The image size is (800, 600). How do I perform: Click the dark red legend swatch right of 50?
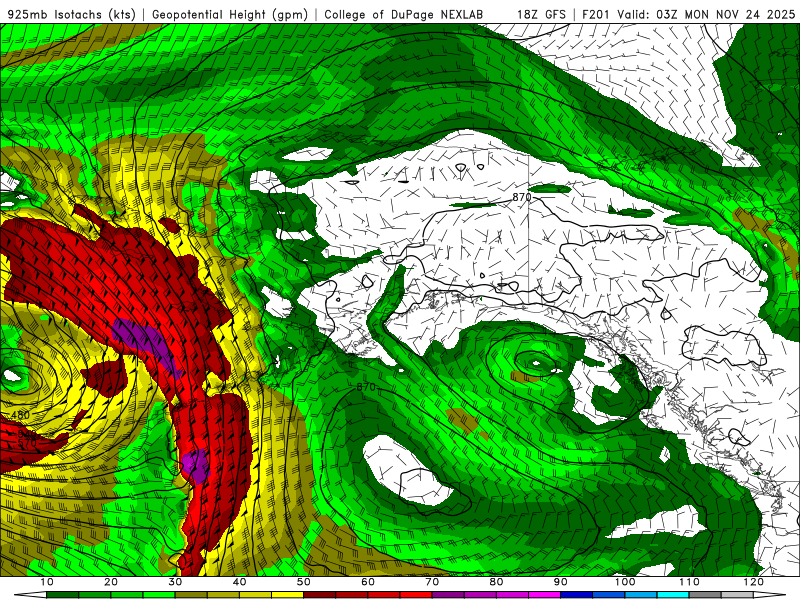coord(319,595)
